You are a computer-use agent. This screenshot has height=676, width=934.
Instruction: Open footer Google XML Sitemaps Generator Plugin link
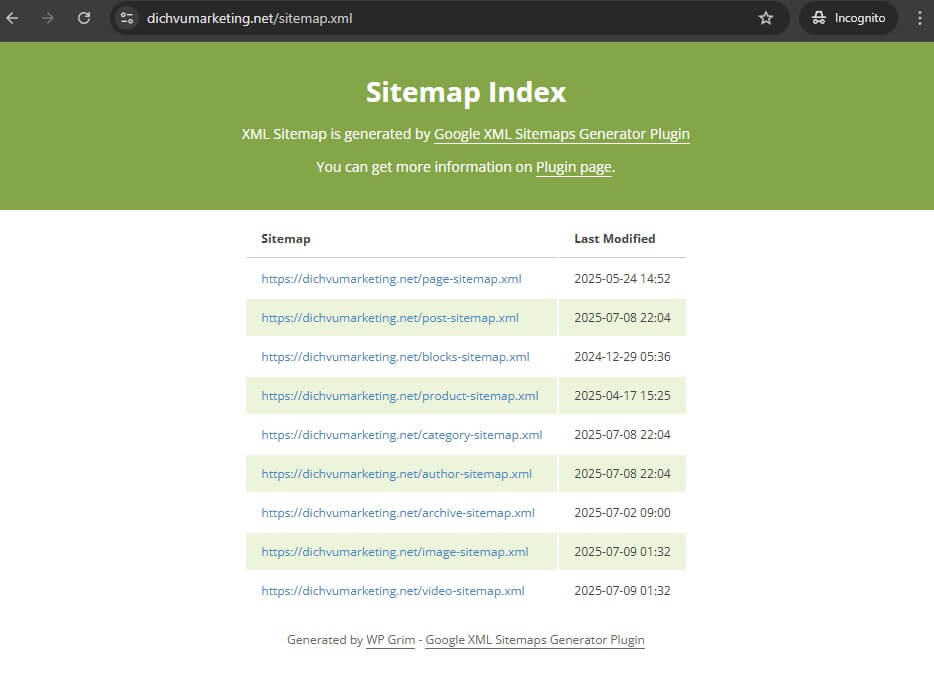coord(535,640)
